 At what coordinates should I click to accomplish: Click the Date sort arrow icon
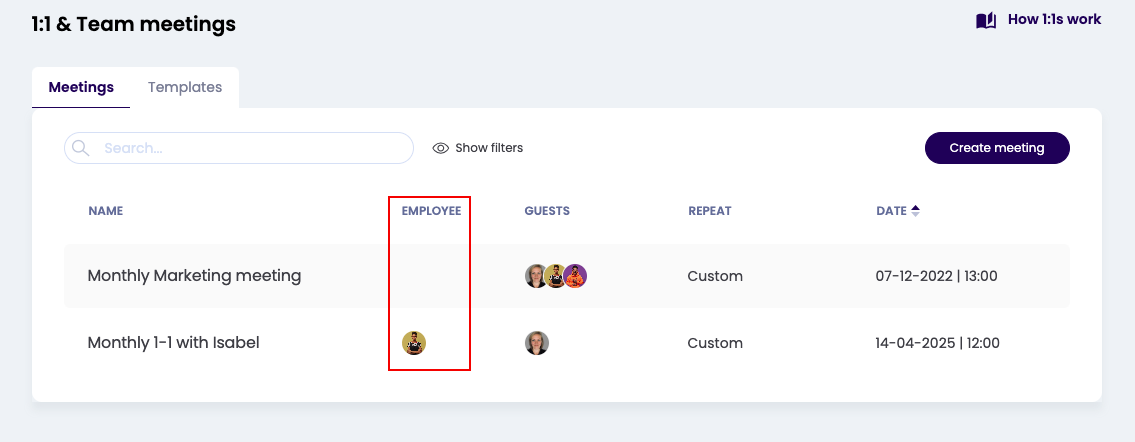click(915, 211)
